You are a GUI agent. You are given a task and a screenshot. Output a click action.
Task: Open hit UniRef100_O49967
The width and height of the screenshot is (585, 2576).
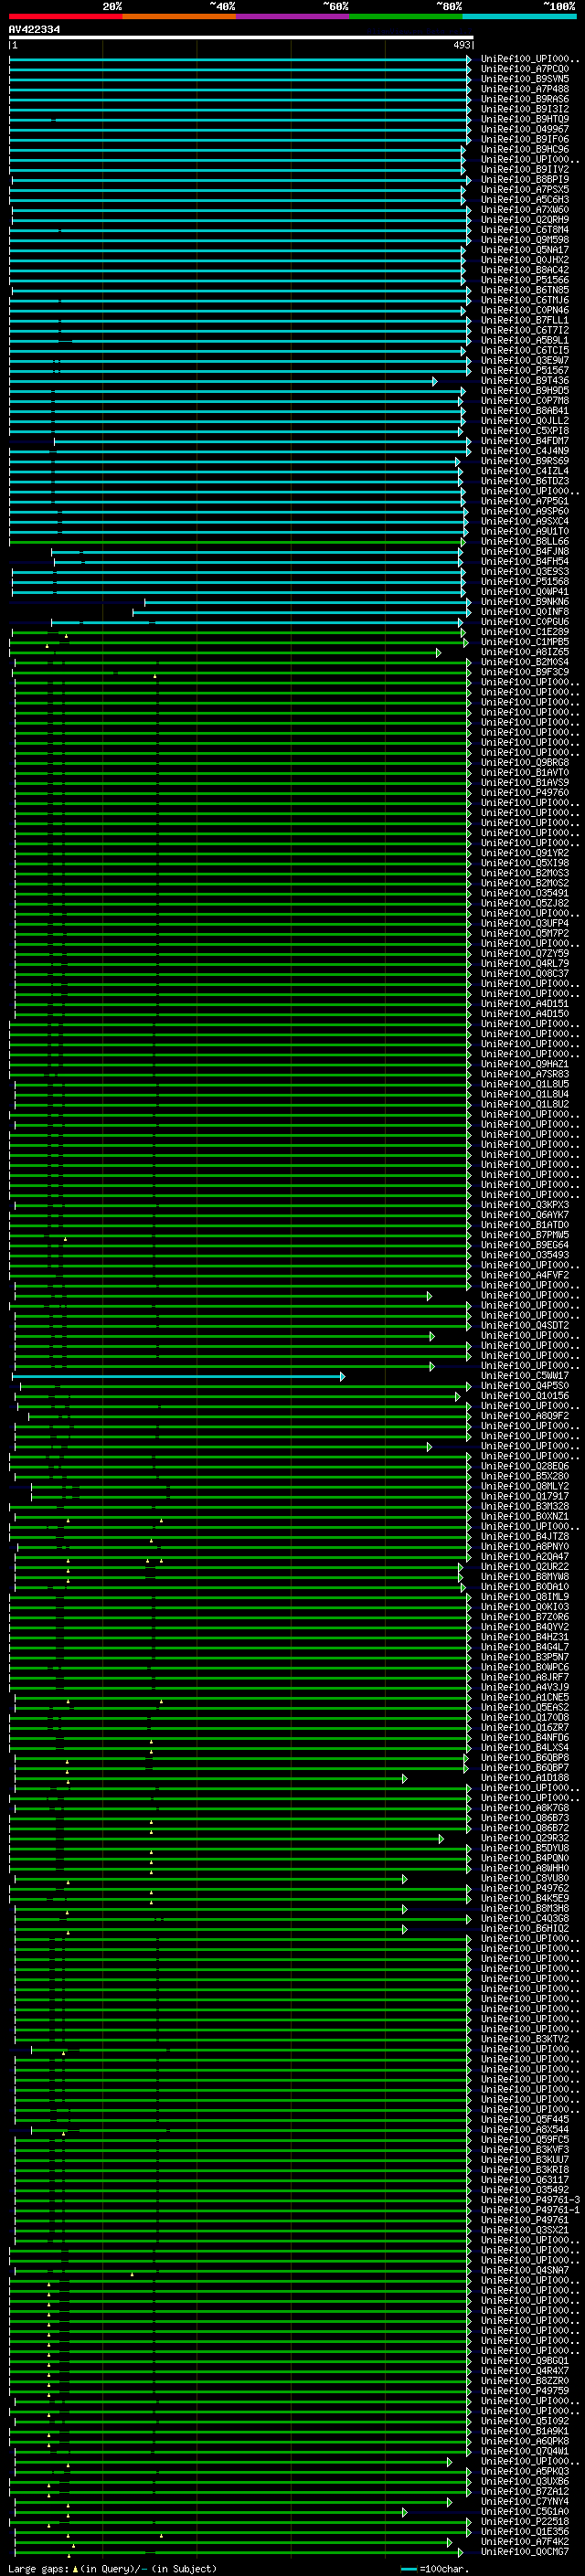pyautogui.click(x=525, y=129)
